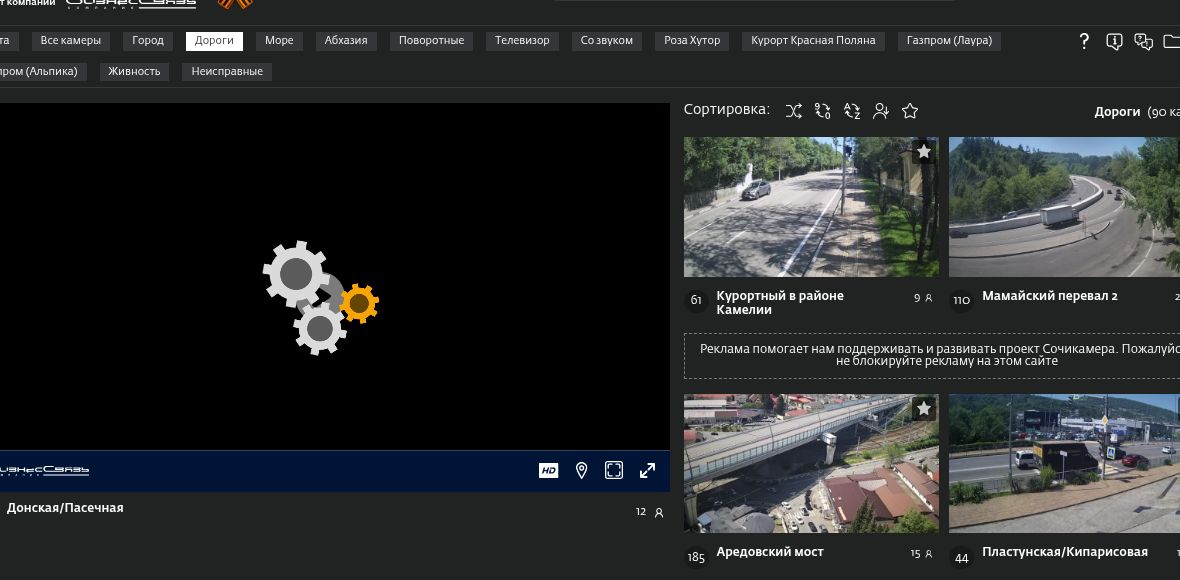
Task: Click the loading gears in video player
Action: point(321,297)
